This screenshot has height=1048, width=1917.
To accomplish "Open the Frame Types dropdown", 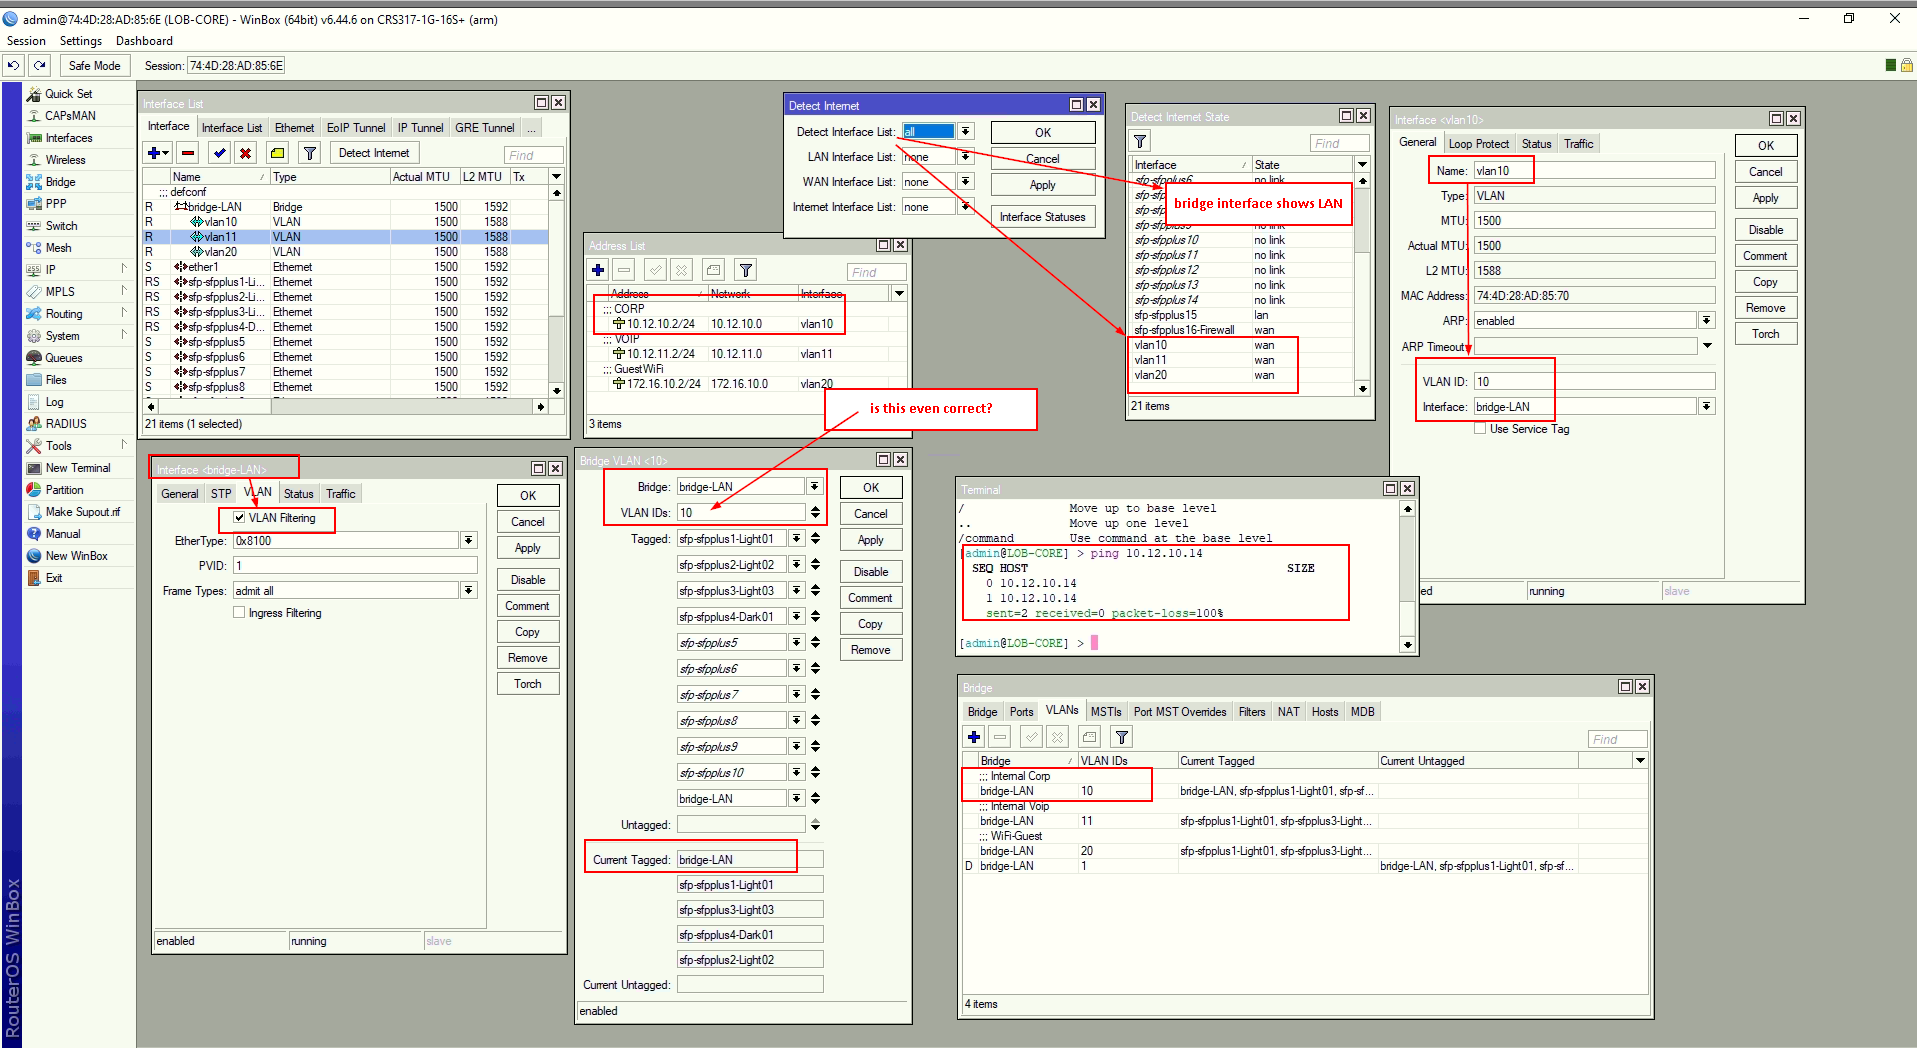I will point(468,589).
